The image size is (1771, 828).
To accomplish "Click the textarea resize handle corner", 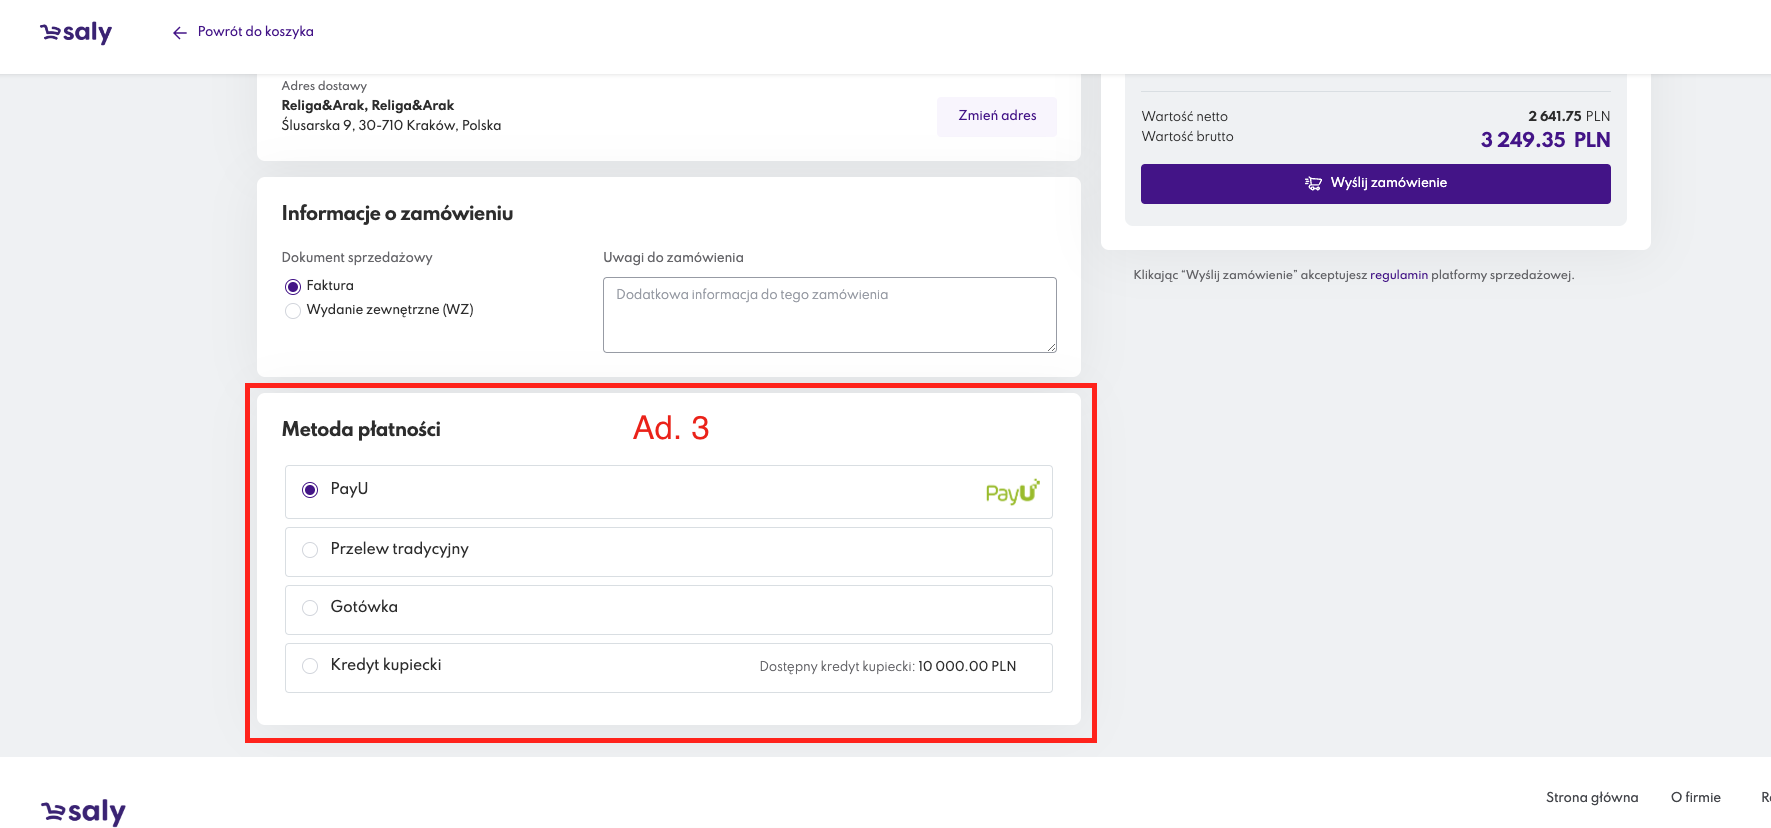I will point(1051,347).
